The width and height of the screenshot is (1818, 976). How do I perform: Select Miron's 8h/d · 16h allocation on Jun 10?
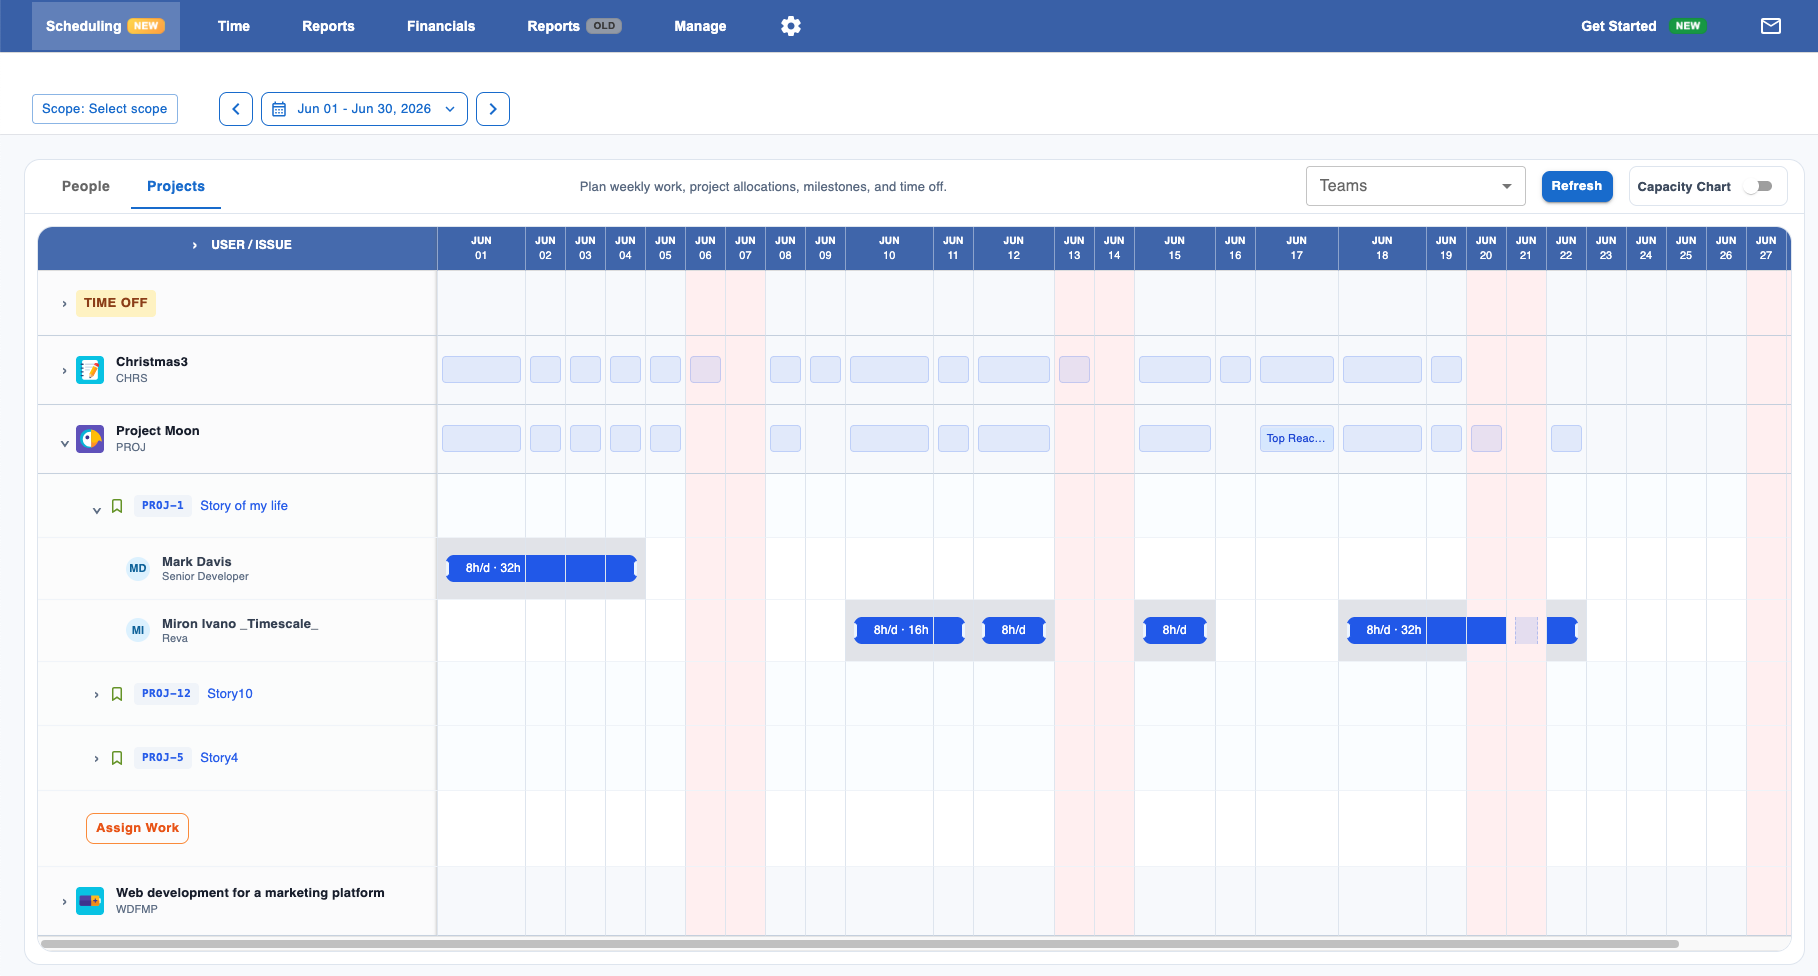click(909, 630)
